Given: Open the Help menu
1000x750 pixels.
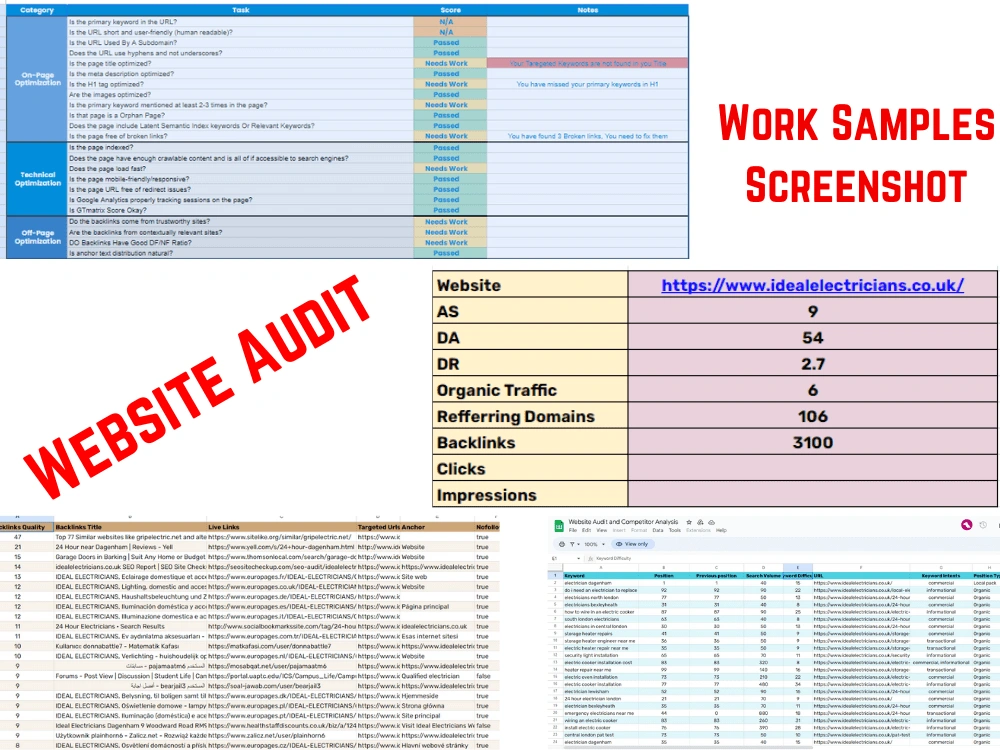Looking at the screenshot, I should pyautogui.click(x=721, y=530).
